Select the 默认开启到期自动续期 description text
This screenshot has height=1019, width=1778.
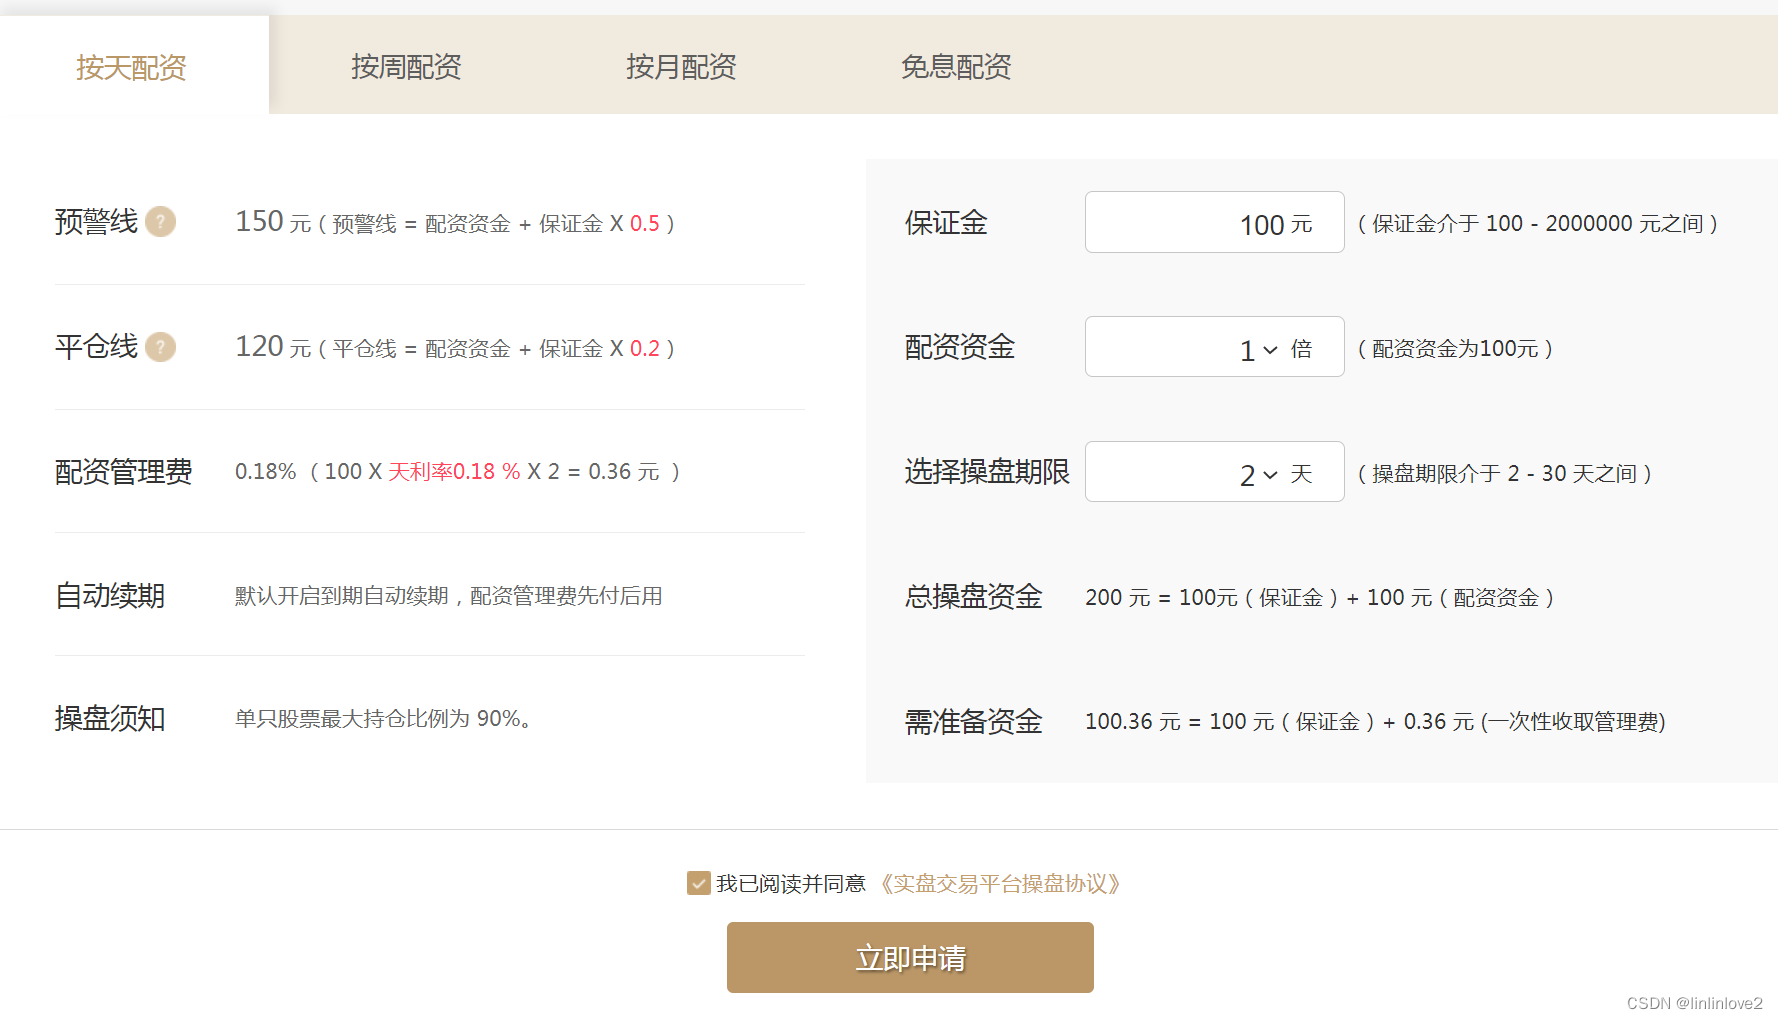tap(448, 596)
